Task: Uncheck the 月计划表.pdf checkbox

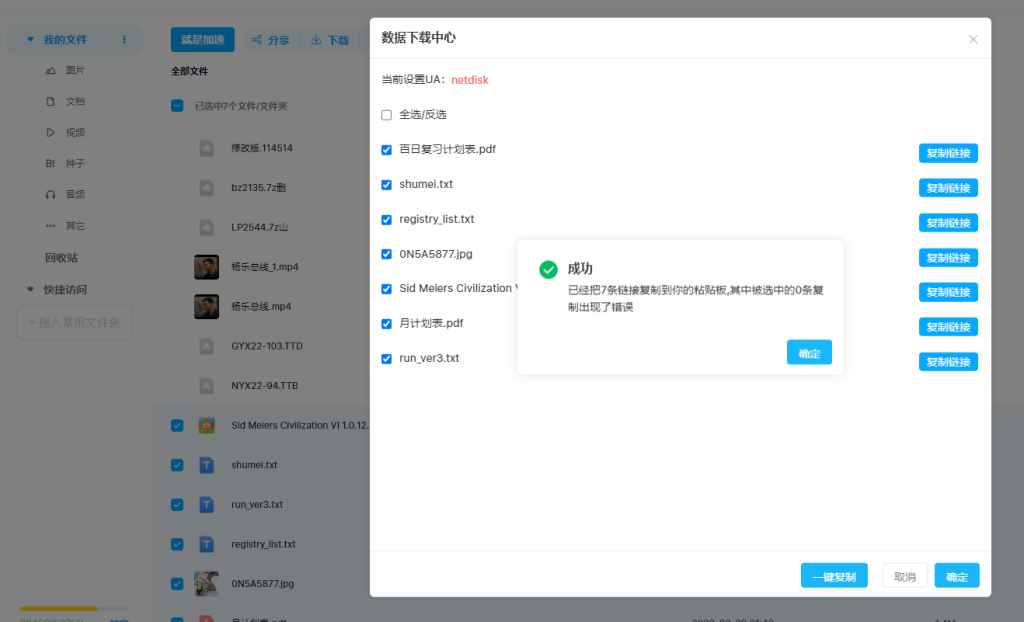Action: pyautogui.click(x=387, y=324)
